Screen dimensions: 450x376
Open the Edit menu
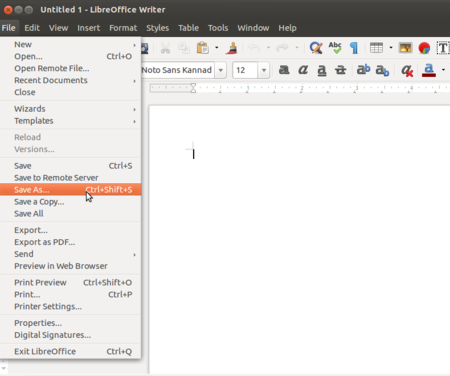point(32,28)
